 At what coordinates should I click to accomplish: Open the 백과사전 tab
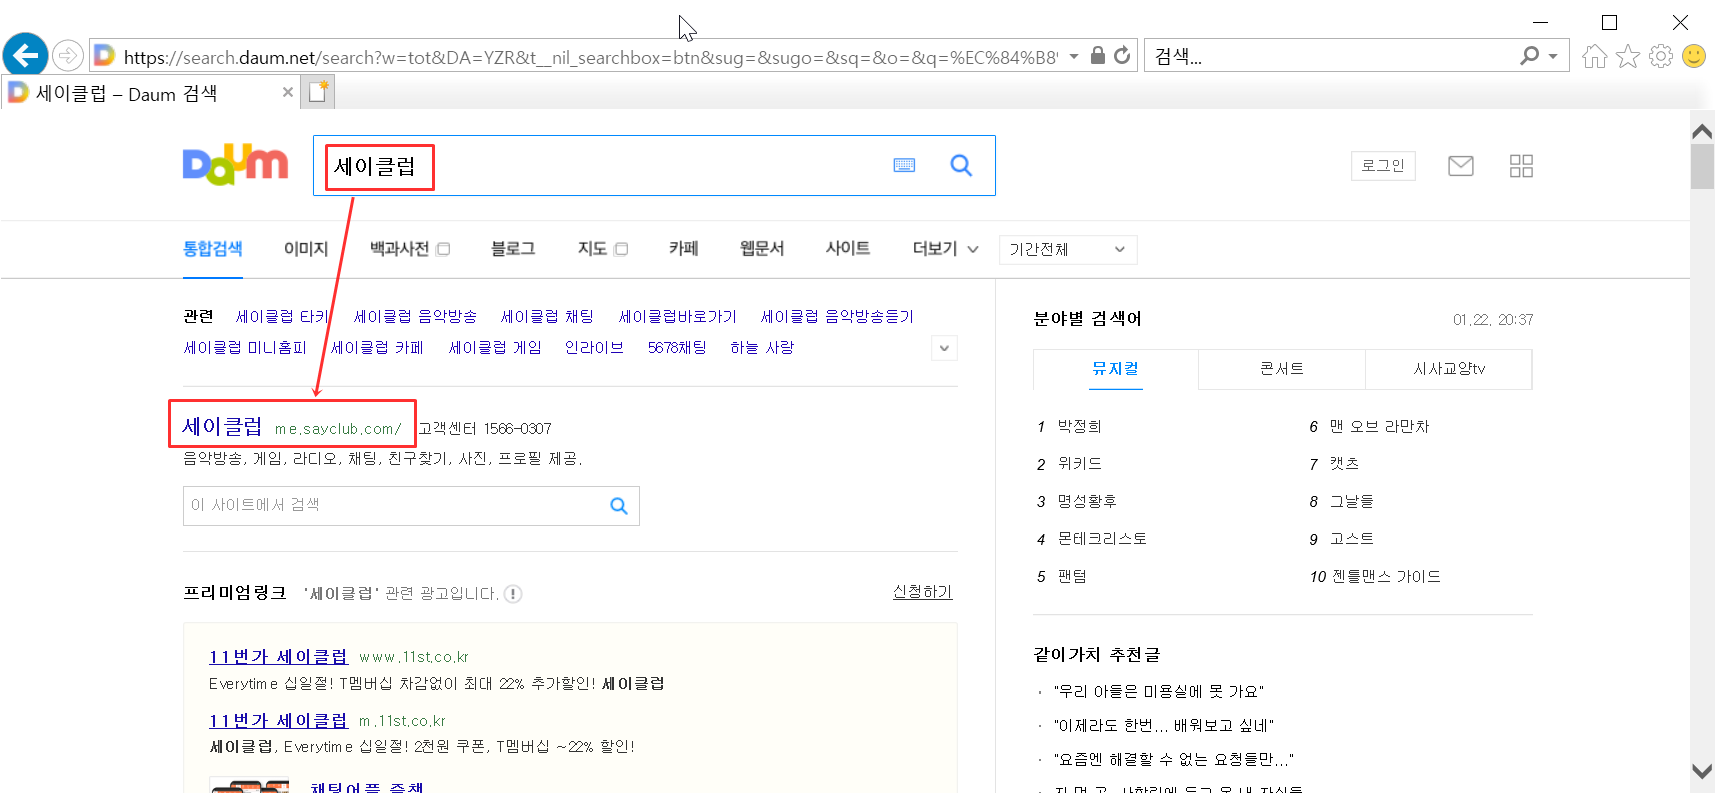[x=399, y=248]
